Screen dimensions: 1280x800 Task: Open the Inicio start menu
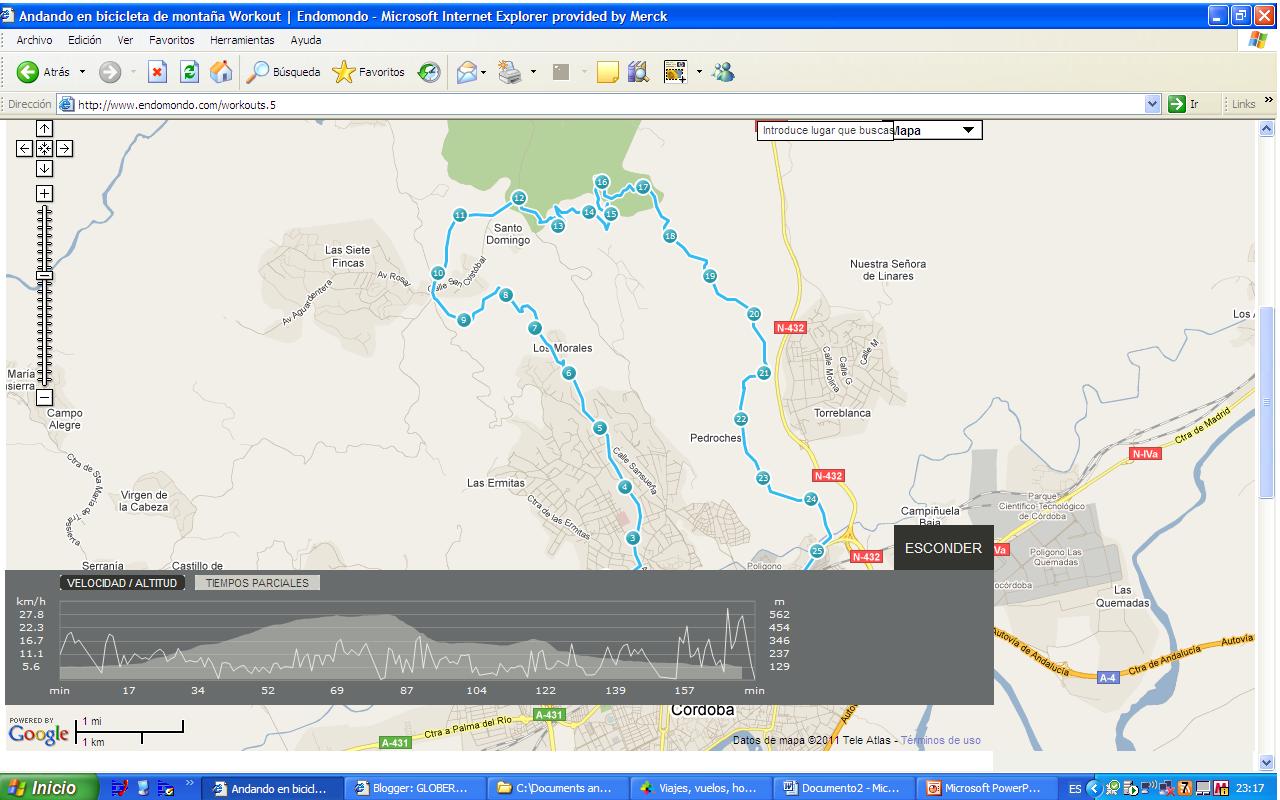[50, 788]
